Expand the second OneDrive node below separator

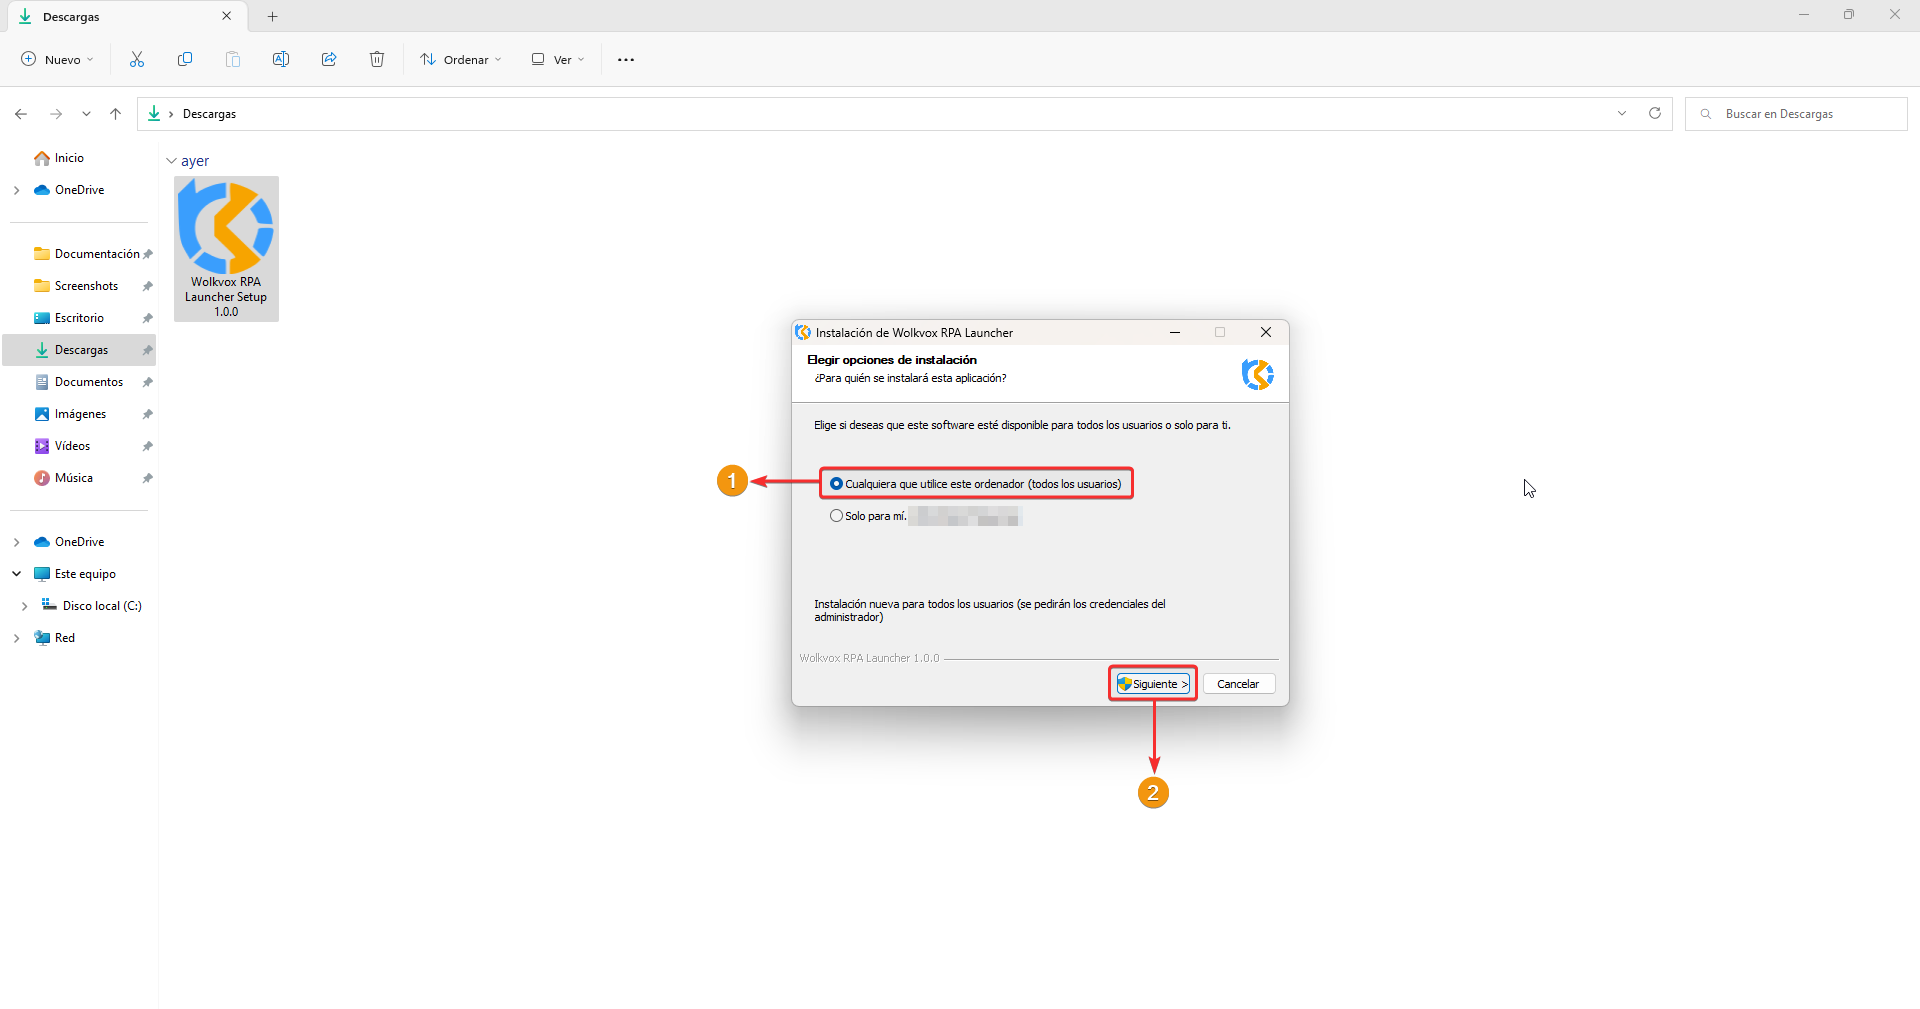point(17,542)
